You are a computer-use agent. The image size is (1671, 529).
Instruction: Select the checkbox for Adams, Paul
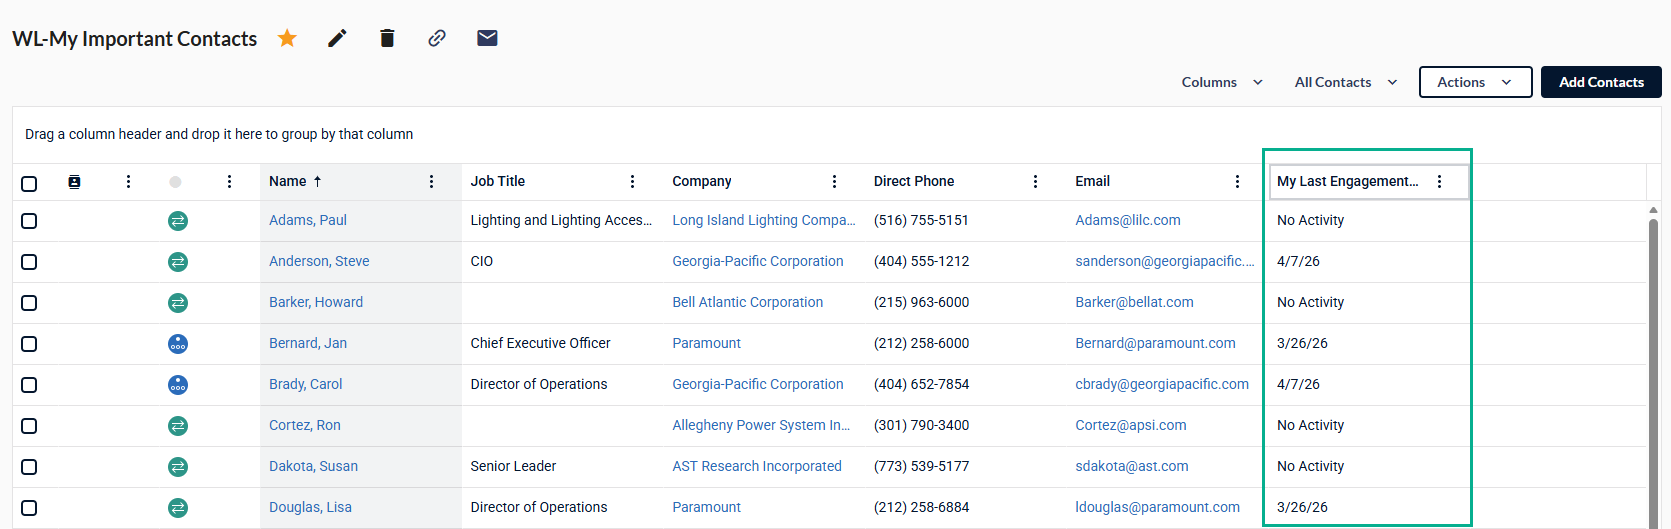29,221
